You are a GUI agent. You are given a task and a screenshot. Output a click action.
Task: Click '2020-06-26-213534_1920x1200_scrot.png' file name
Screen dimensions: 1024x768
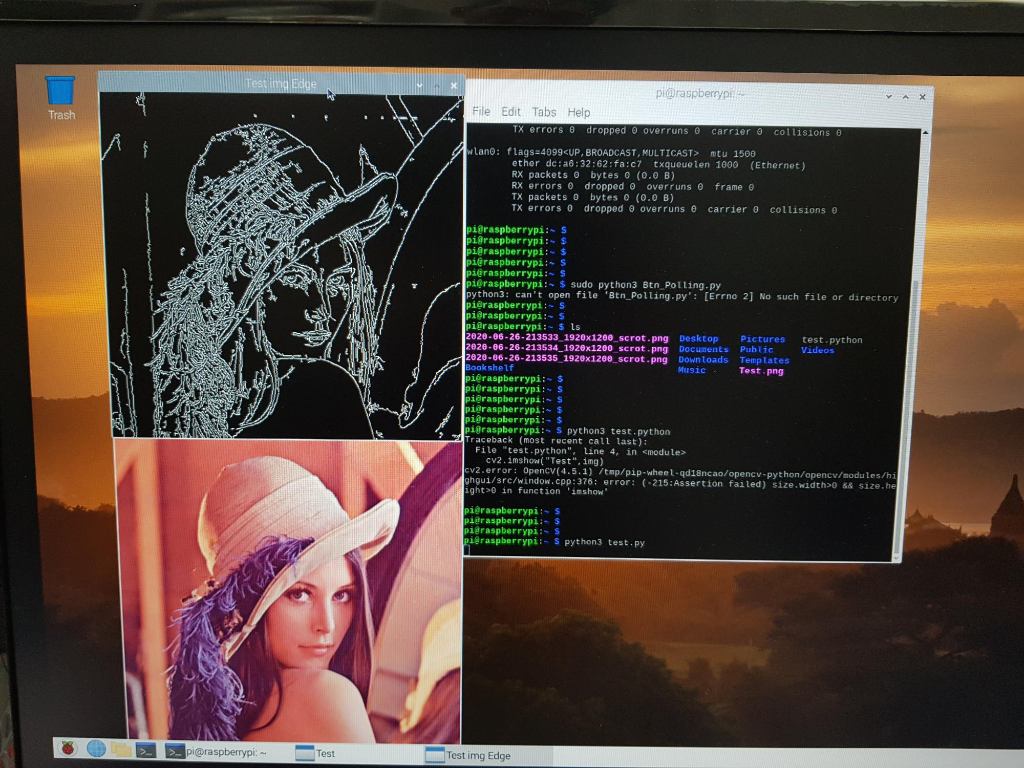567,349
